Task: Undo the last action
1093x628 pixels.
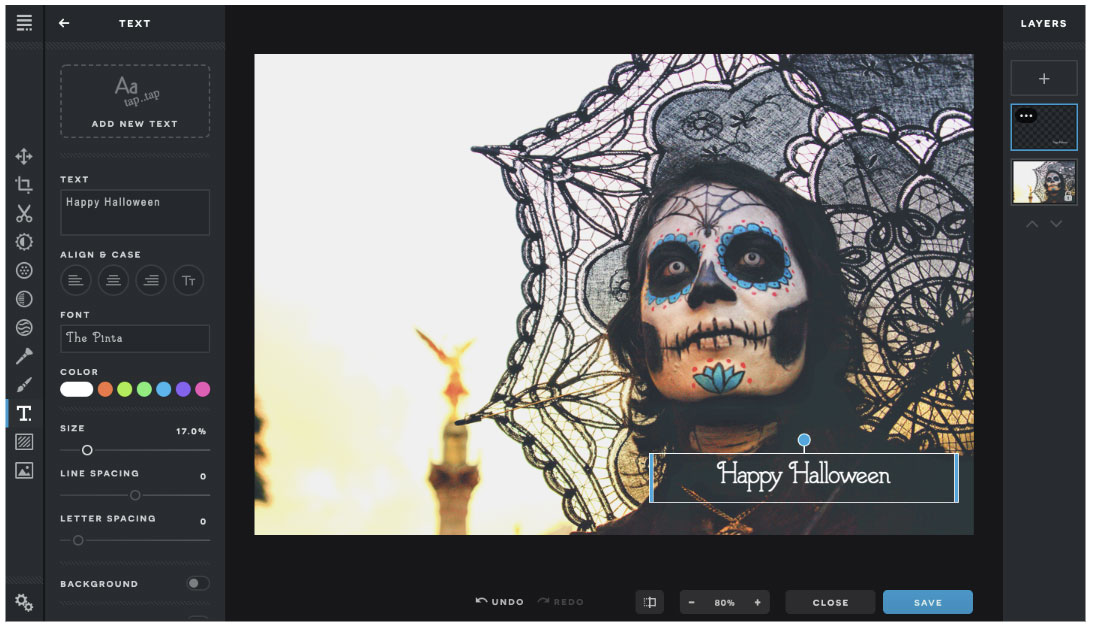Action: point(500,602)
